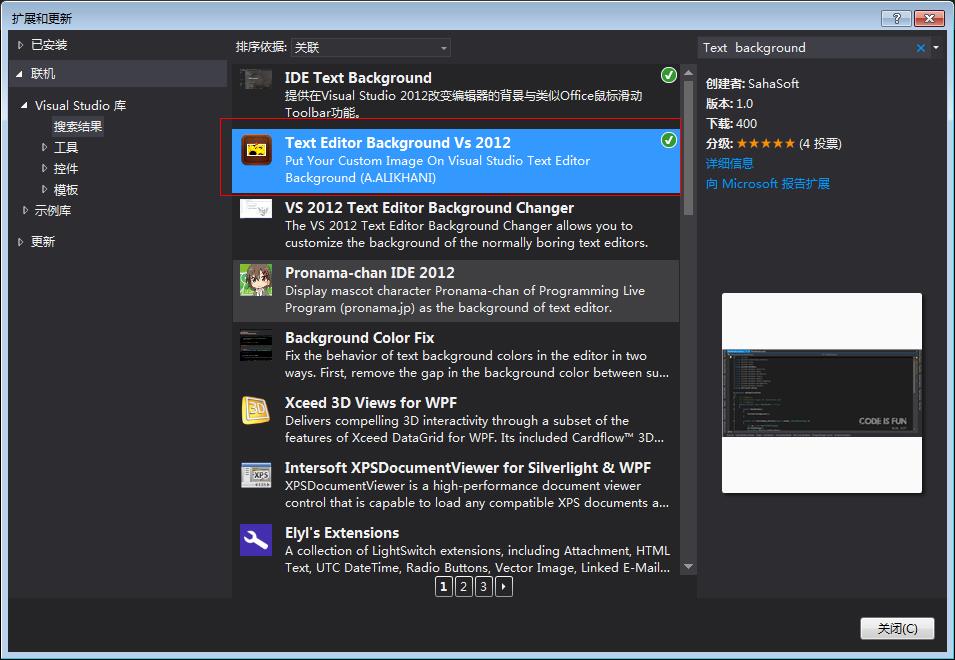Image resolution: width=955 pixels, height=660 pixels.
Task: Select Text Editor Background Vs 2012 title
Action: (x=398, y=143)
